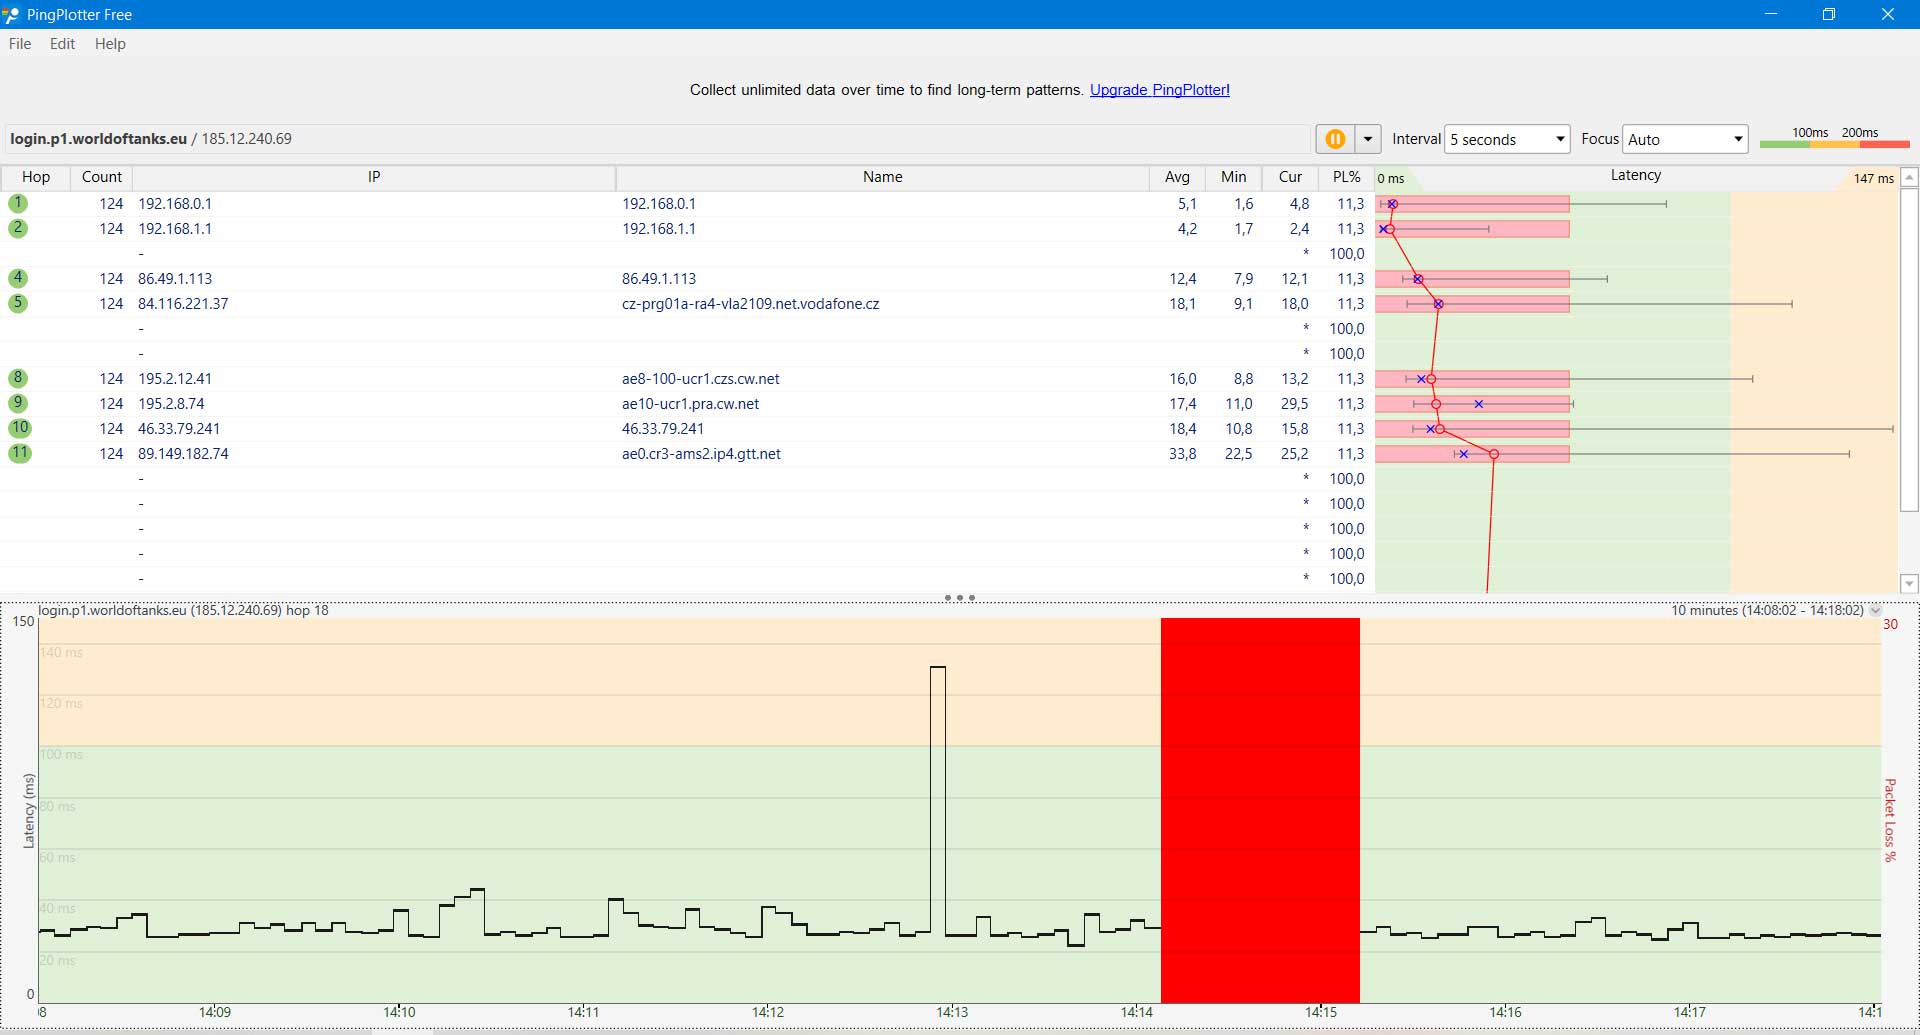Image resolution: width=1920 pixels, height=1035 pixels.
Task: Pause the trace with the orange button
Action: tap(1334, 139)
